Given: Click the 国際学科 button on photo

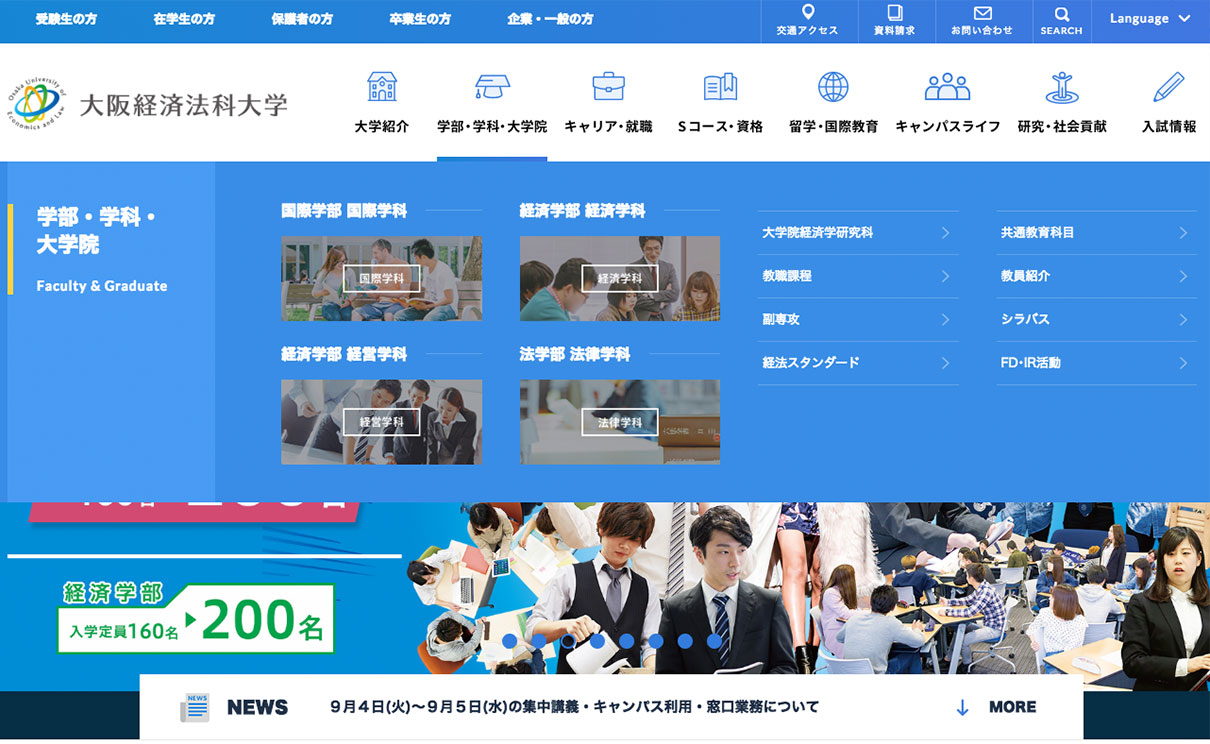Looking at the screenshot, I should coord(381,279).
